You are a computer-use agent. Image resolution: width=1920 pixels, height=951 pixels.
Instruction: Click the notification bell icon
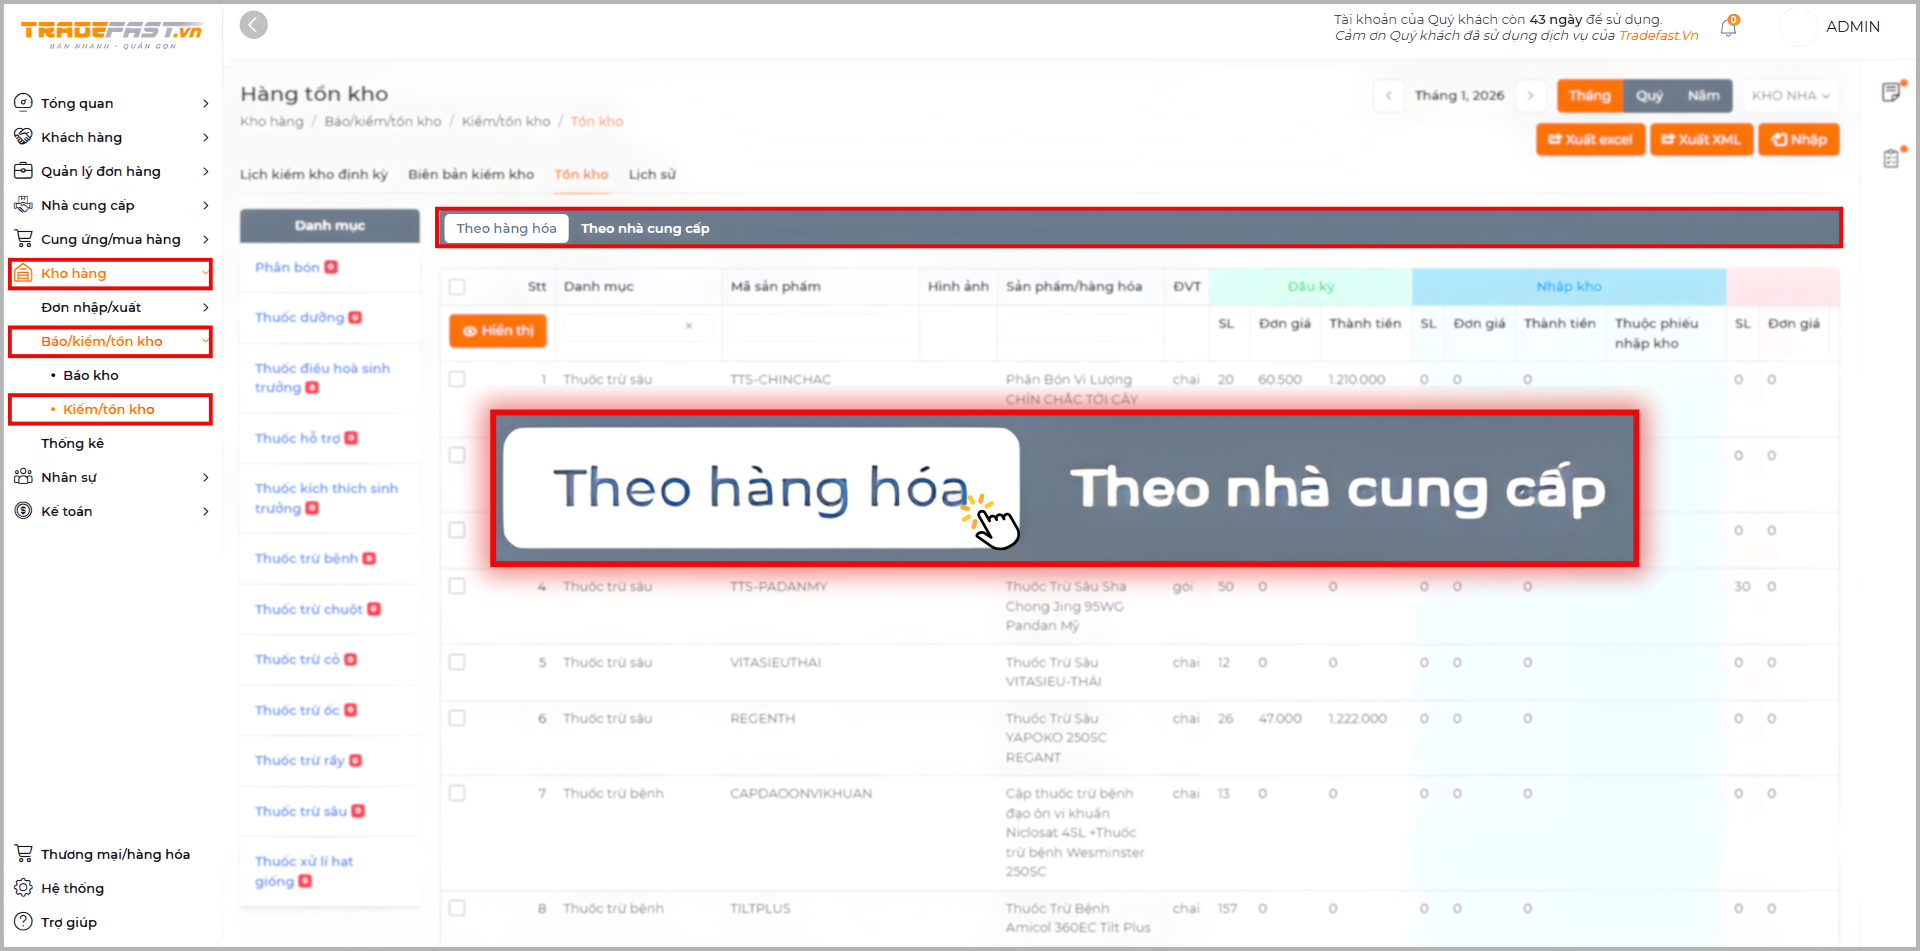tap(1728, 28)
